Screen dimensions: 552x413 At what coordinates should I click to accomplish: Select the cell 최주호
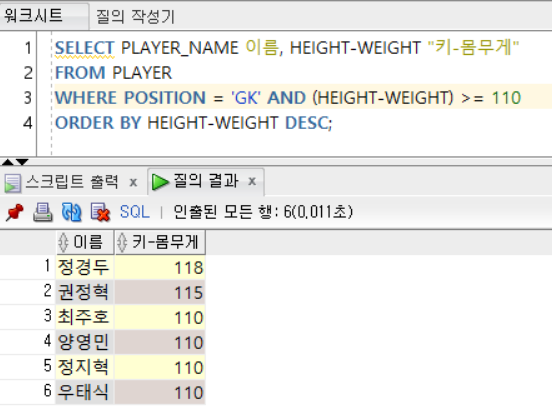[84, 317]
